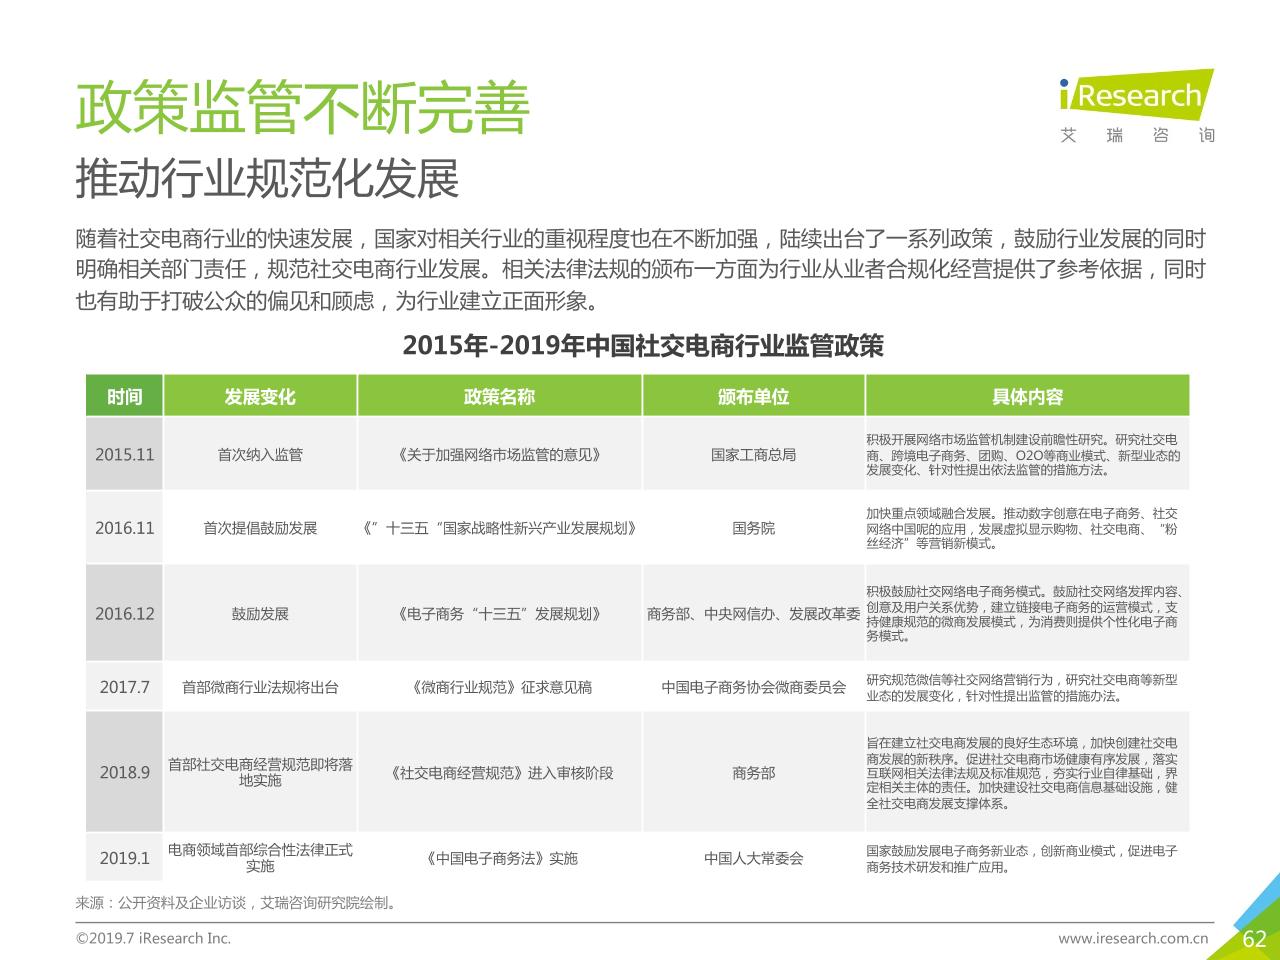Viewport: 1280px width, 960px height.
Task: Click the 时间 column header
Action: [124, 396]
